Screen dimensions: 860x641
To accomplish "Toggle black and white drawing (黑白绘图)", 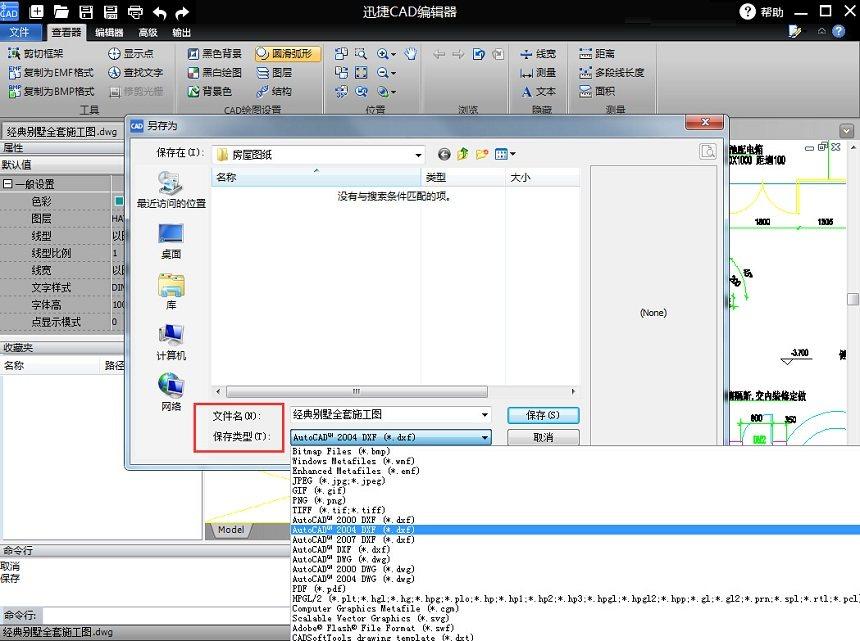I will coord(214,73).
